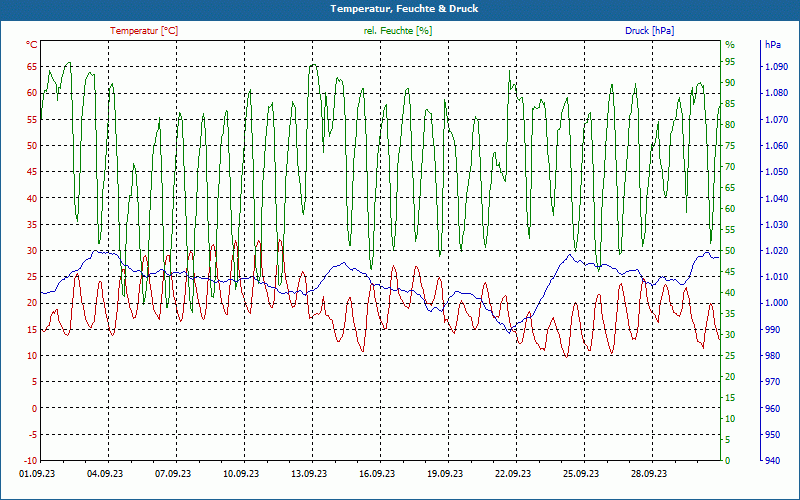Pick the date label "07.09.23"
This screenshot has width=800, height=500.
[173, 473]
